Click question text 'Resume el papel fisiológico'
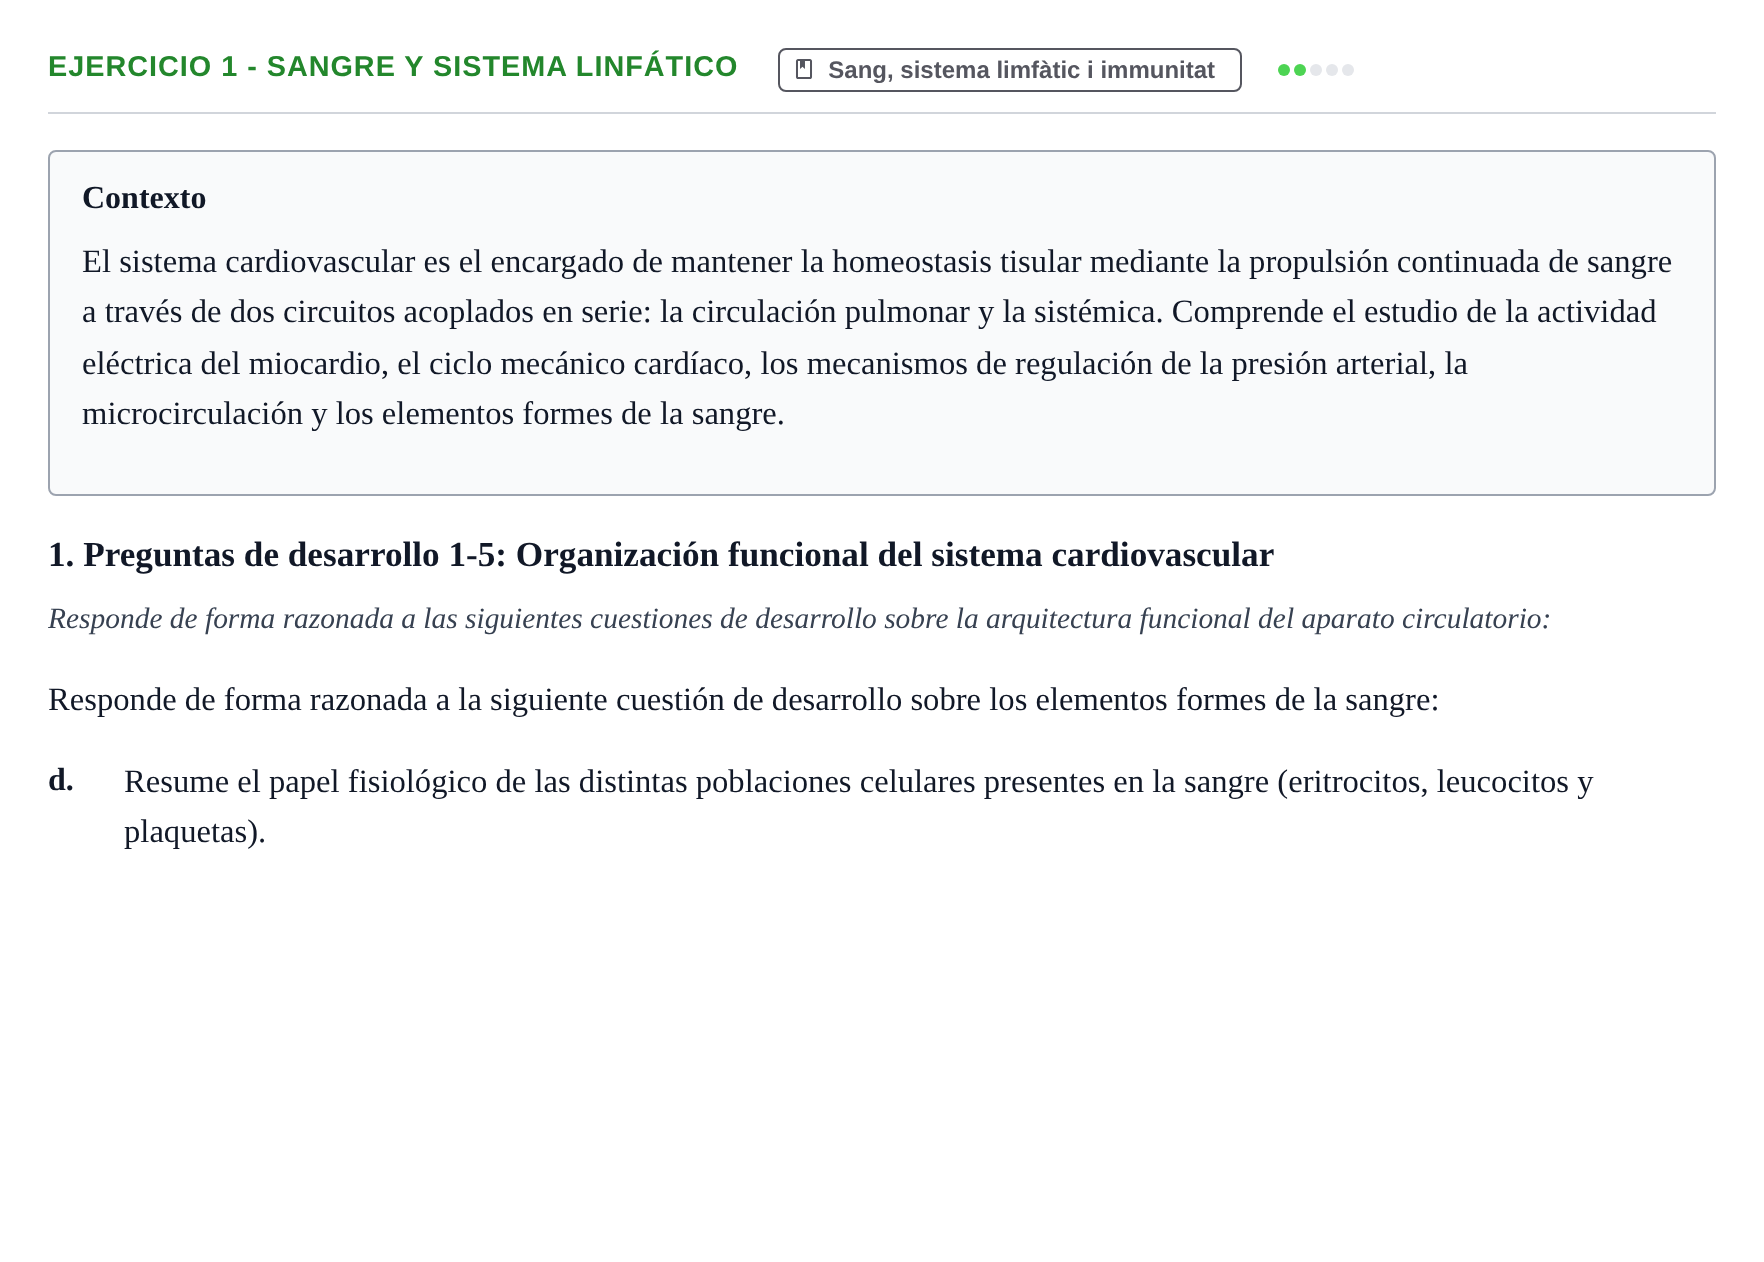 (858, 806)
